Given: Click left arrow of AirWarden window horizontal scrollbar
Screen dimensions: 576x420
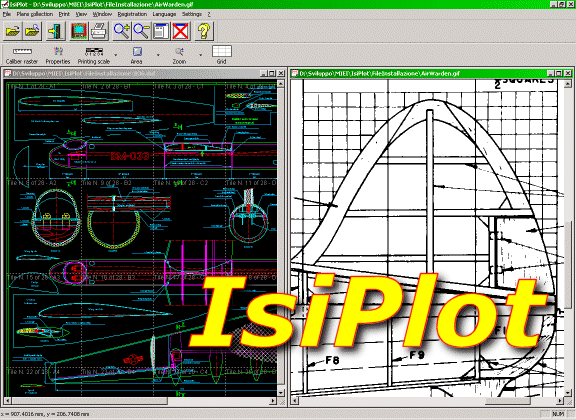Looking at the screenshot, I should coord(294,401).
